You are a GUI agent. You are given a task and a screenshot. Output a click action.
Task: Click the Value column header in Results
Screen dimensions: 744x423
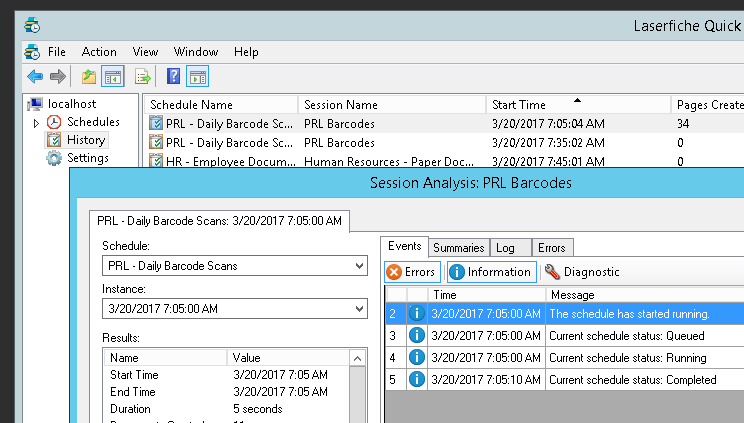[288, 357]
